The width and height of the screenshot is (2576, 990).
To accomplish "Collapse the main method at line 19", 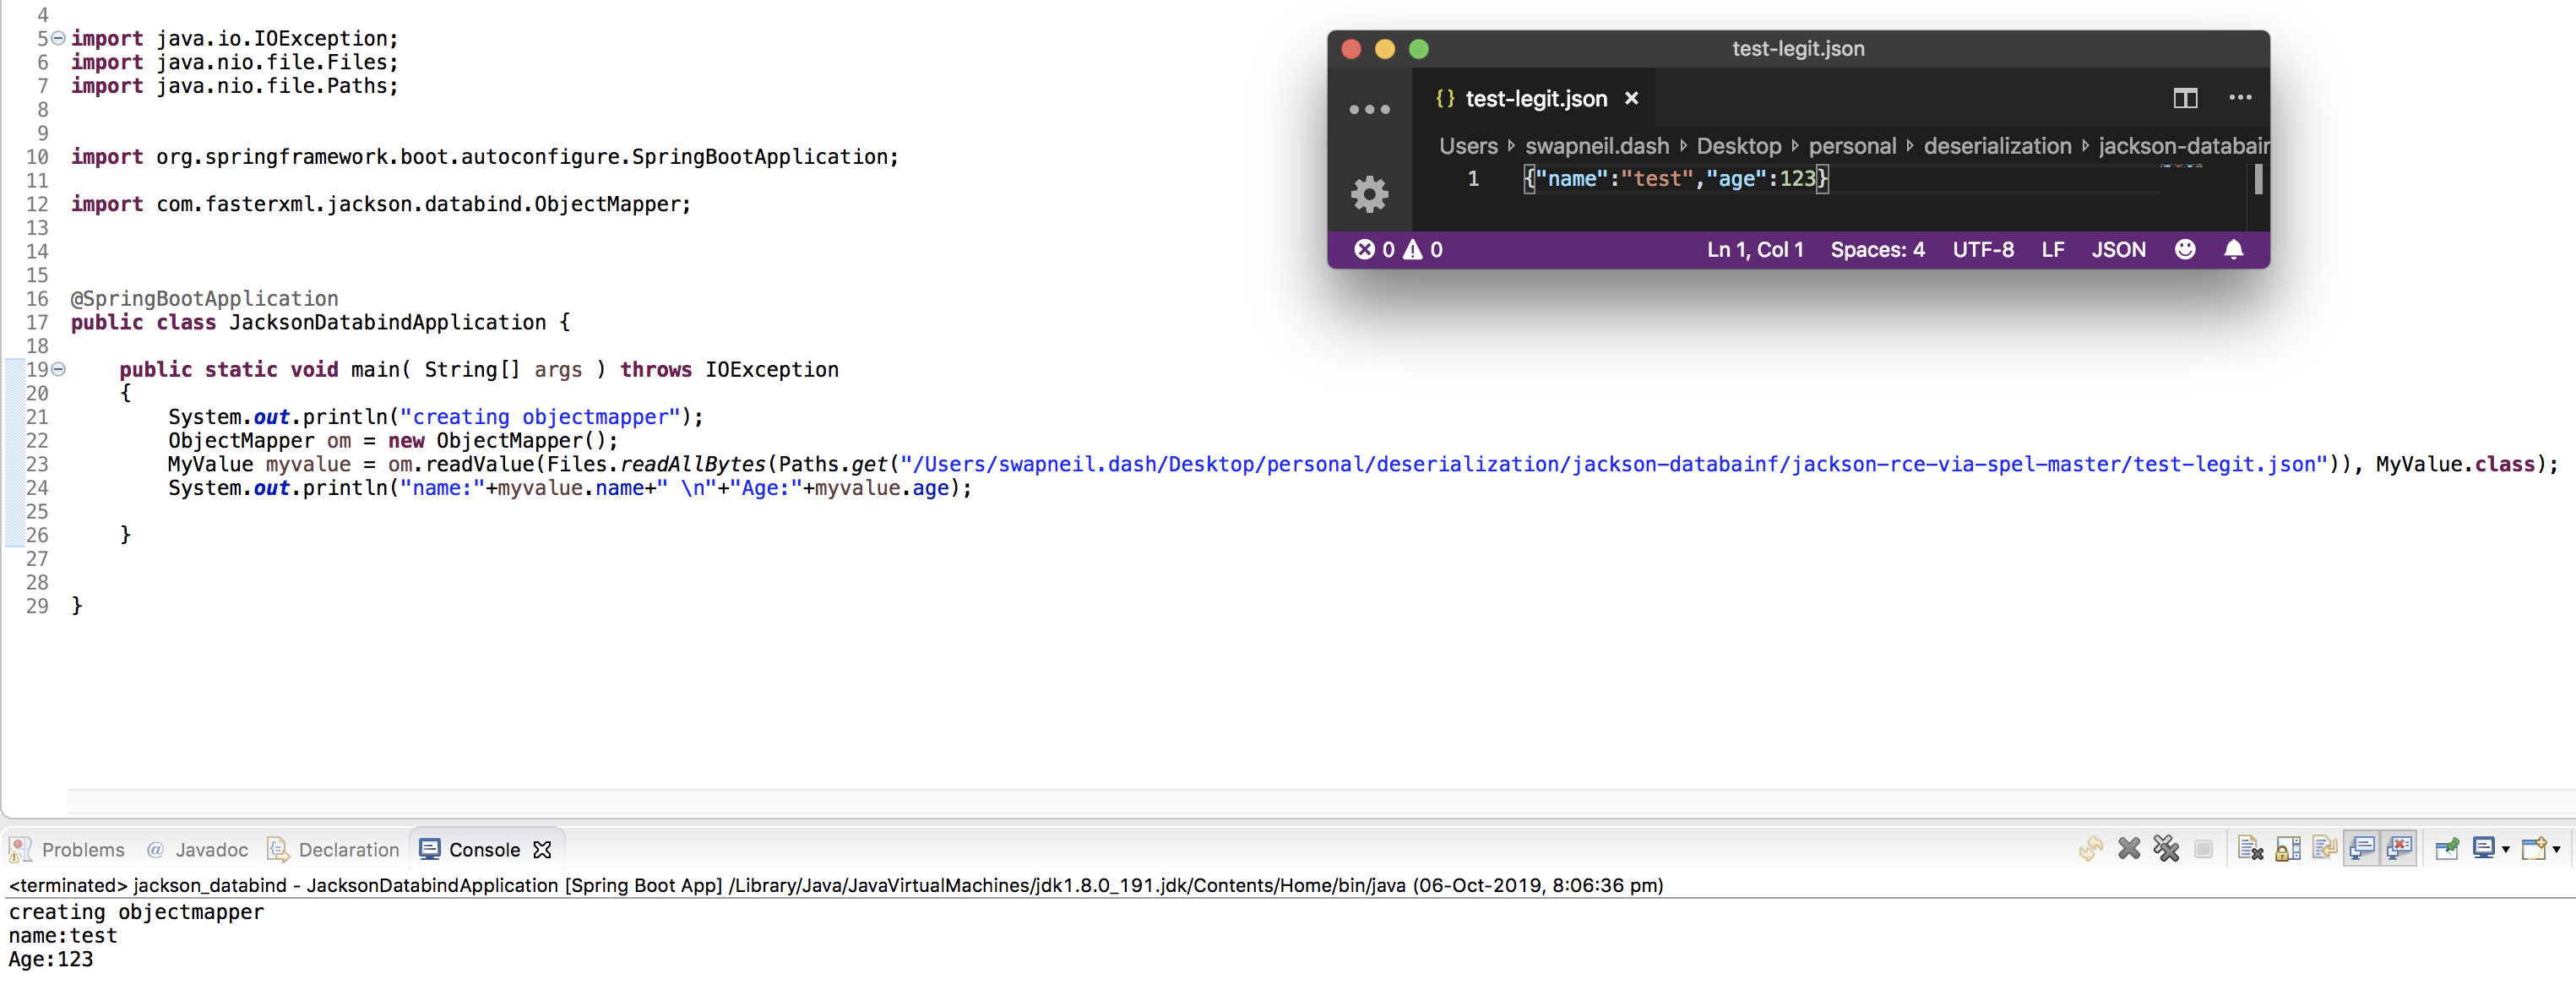I will (x=57, y=370).
